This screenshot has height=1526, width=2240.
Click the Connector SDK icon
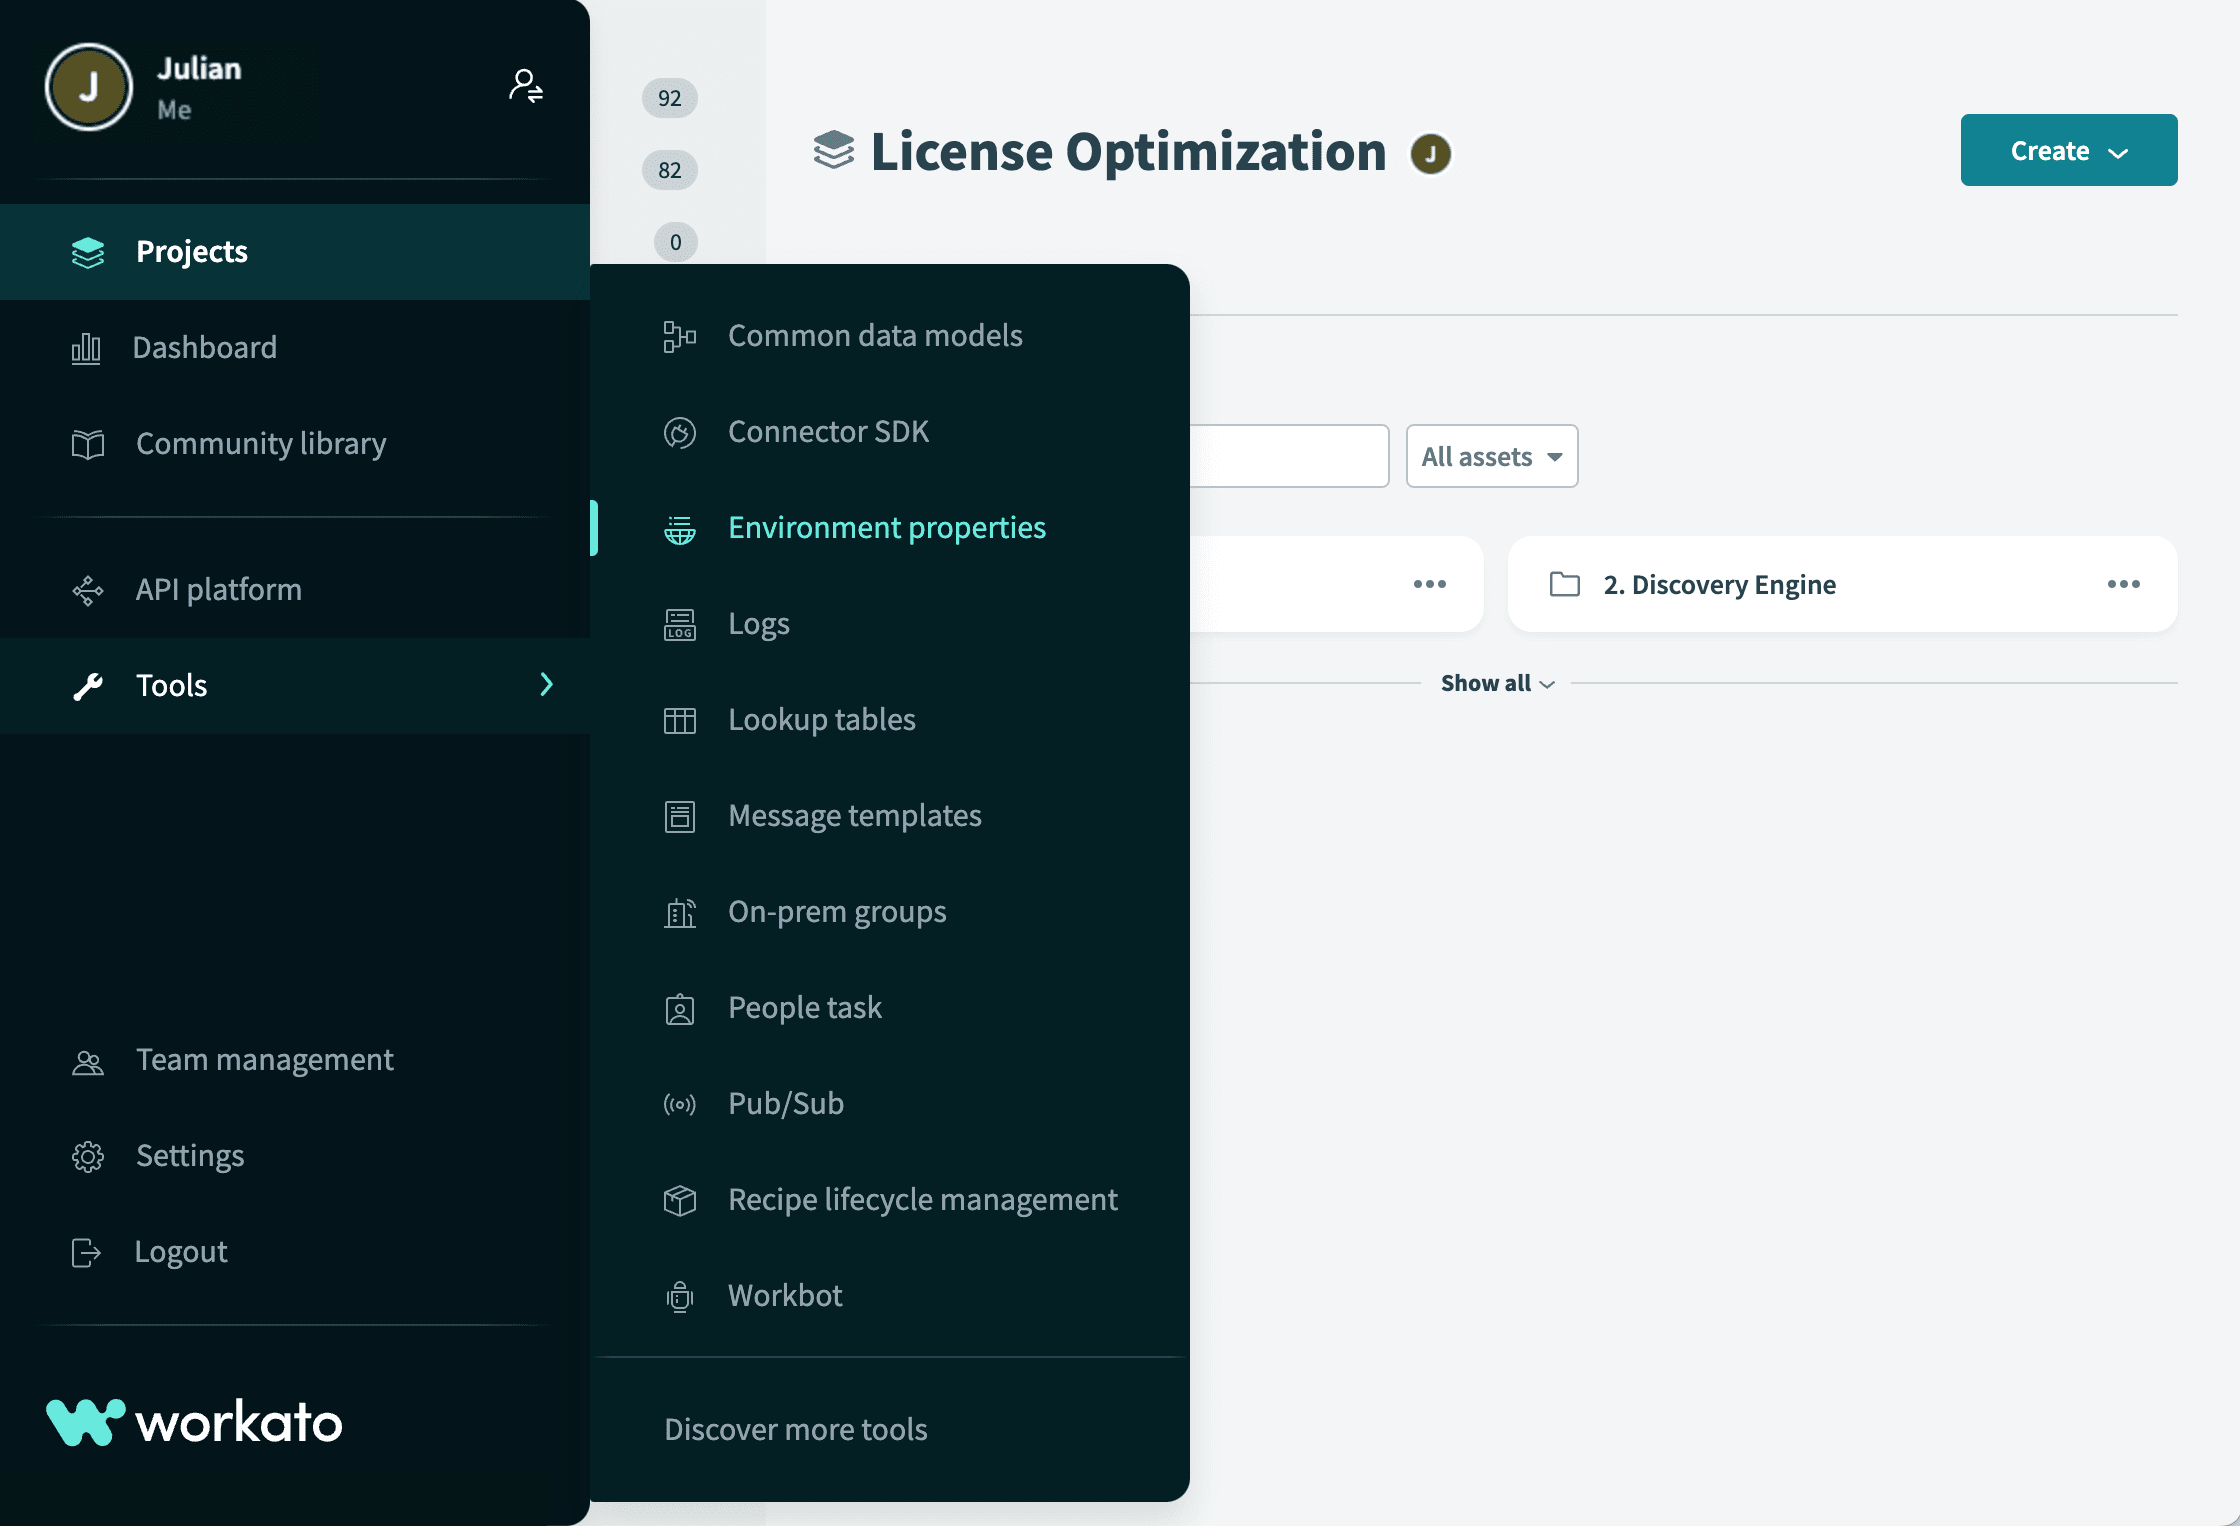click(x=680, y=432)
